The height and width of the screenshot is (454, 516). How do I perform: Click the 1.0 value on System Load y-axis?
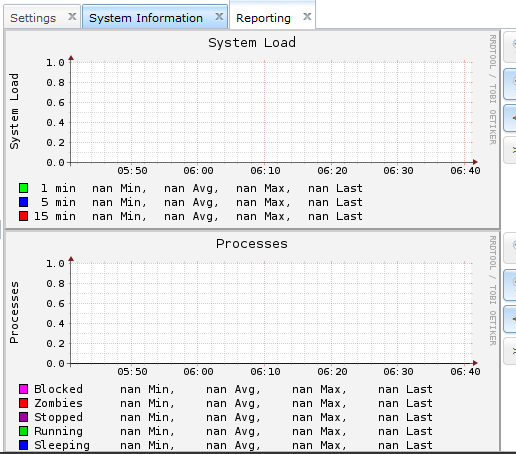tap(55, 62)
